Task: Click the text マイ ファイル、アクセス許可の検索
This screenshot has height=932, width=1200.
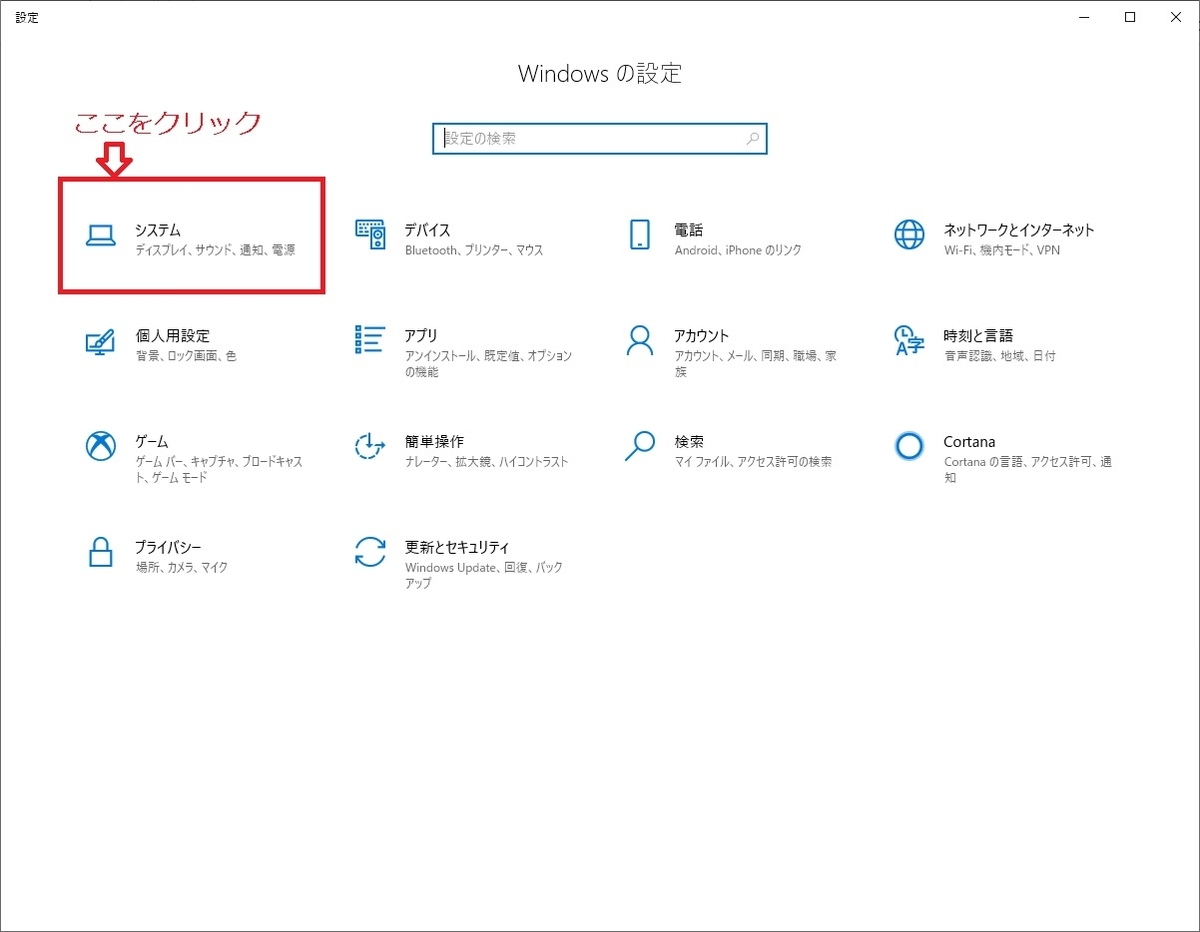Action: point(753,462)
